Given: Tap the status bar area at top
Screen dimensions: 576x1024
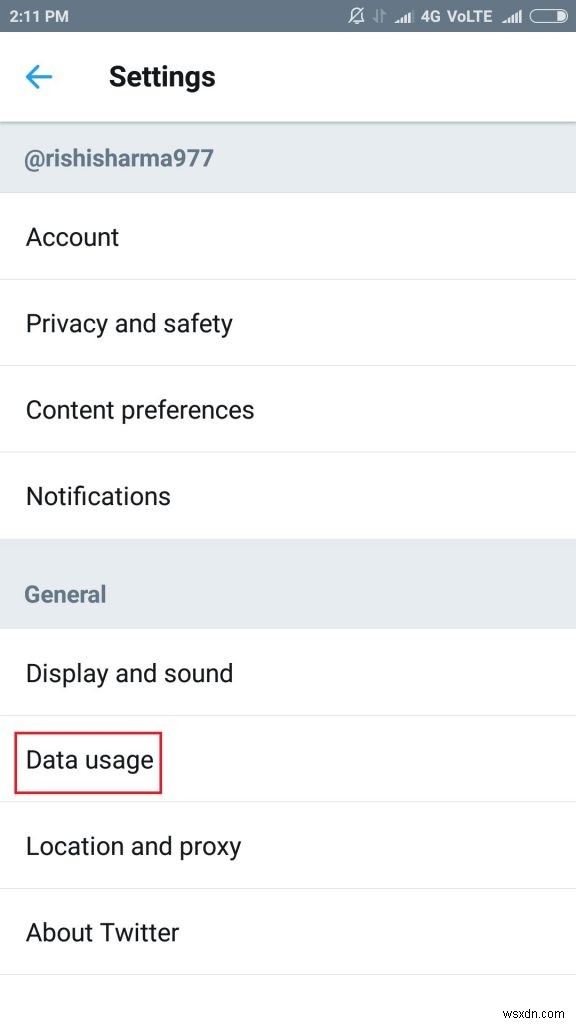Looking at the screenshot, I should 288,15.
